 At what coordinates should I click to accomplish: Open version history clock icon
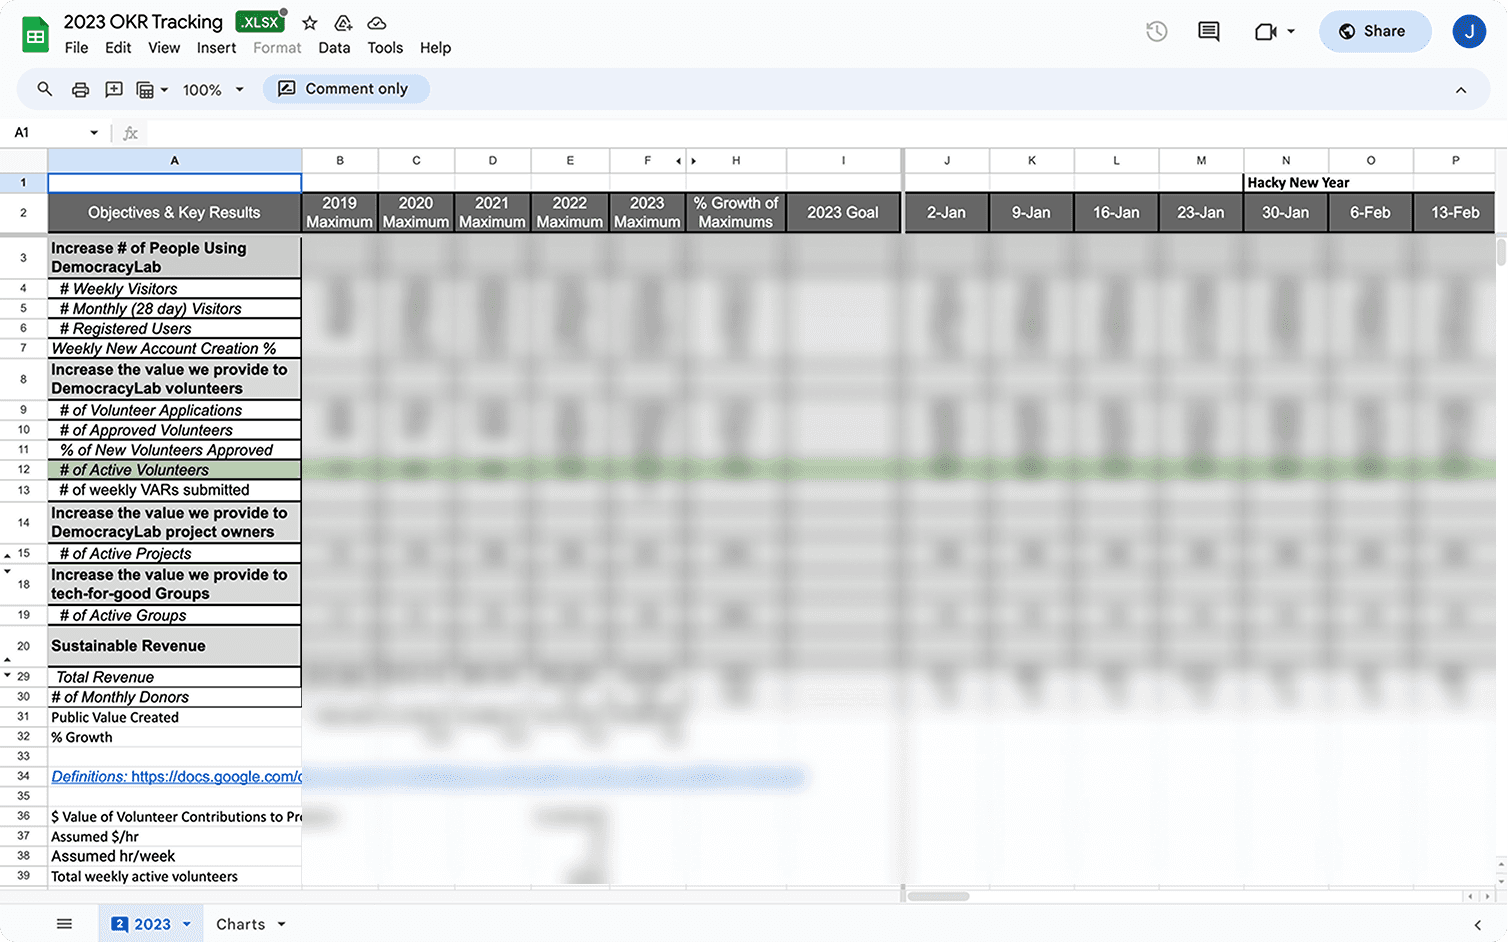[1157, 31]
